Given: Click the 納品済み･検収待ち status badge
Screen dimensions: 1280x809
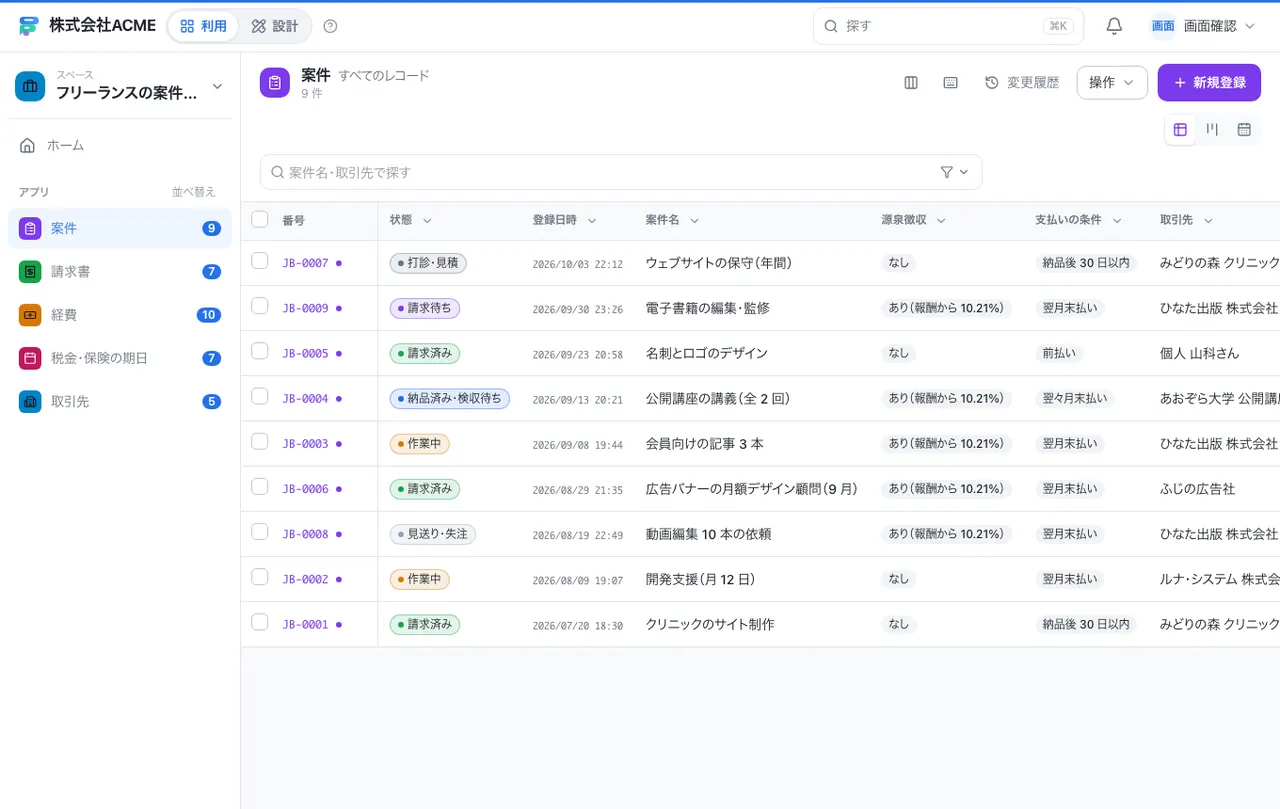Looking at the screenshot, I should [450, 399].
